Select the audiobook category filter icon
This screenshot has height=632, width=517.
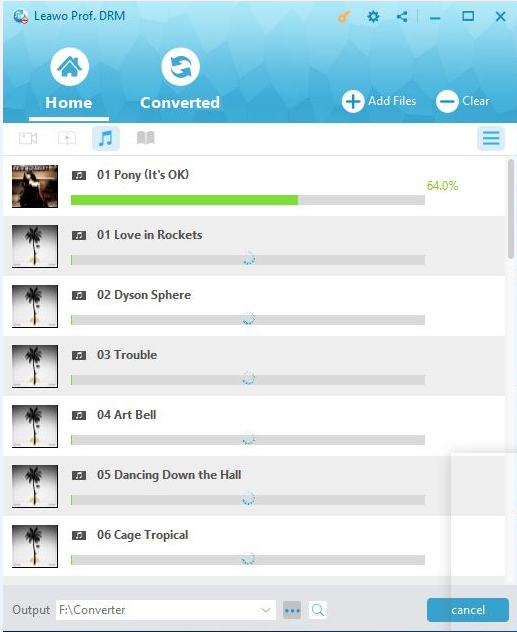pos(67,138)
